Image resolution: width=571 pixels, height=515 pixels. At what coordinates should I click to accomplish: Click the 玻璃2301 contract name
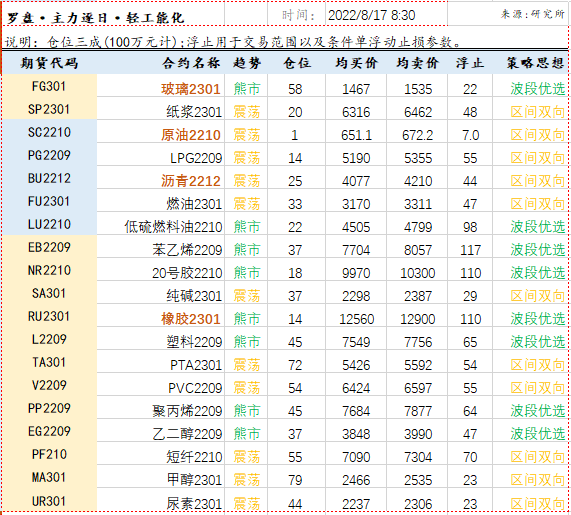tap(191, 89)
